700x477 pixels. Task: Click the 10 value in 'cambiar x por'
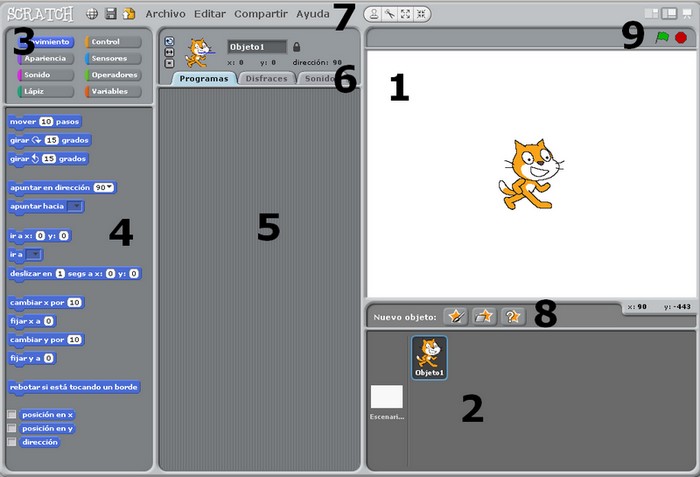[x=74, y=302]
